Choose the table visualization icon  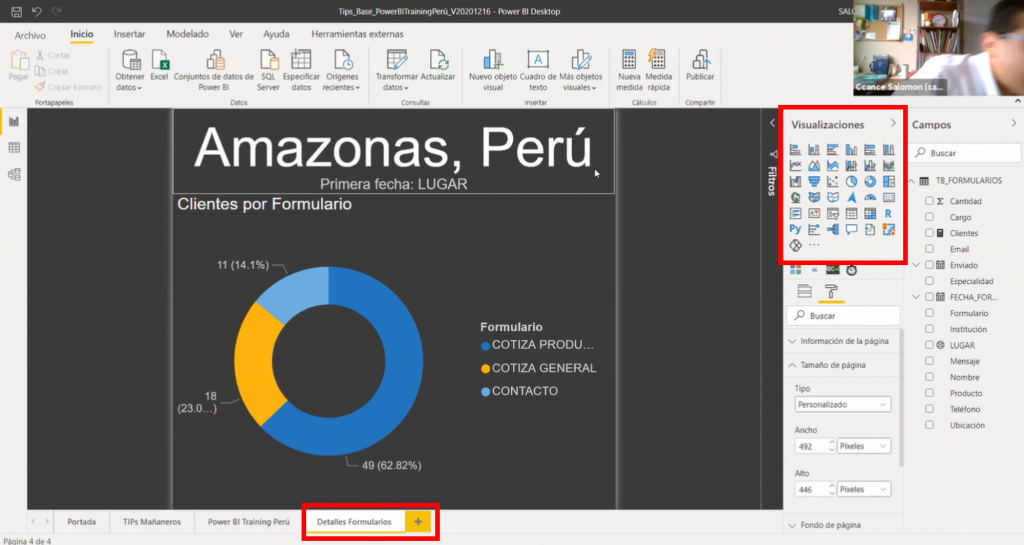[852, 213]
